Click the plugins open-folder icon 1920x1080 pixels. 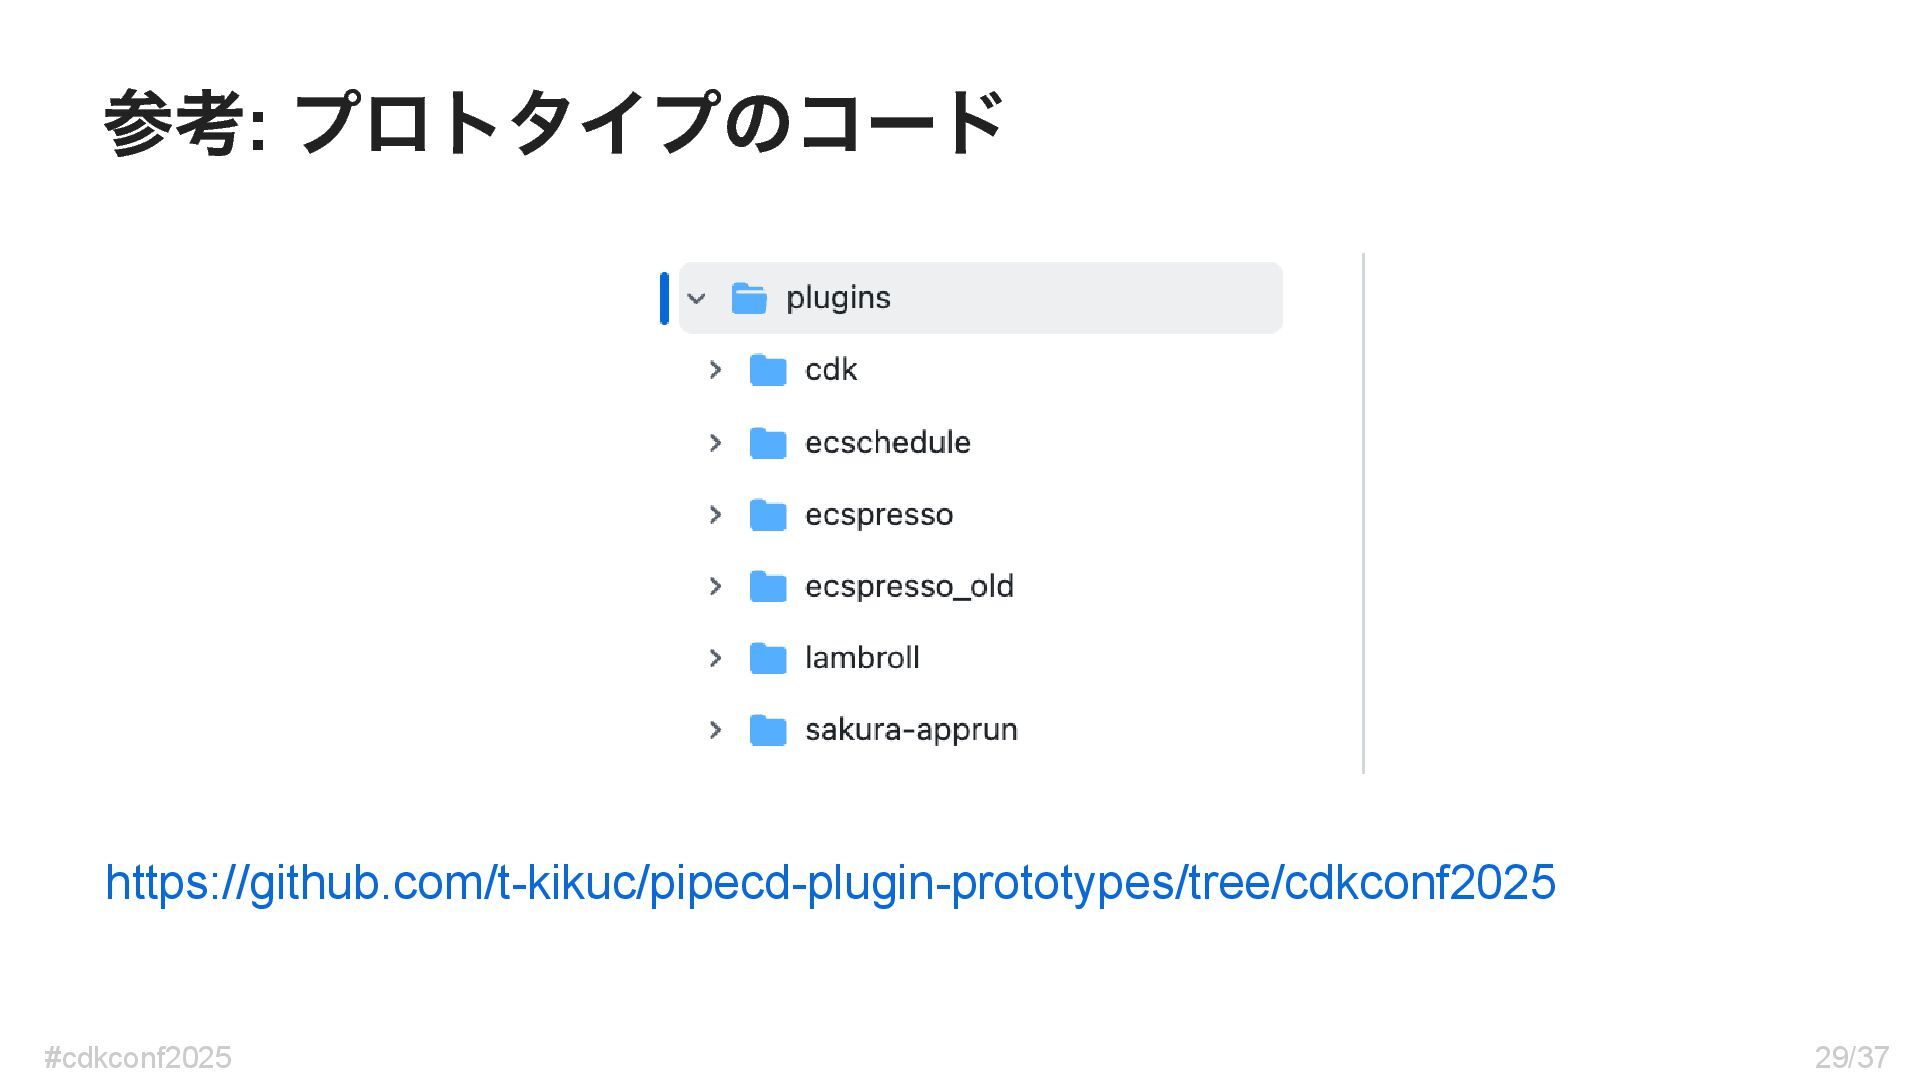point(749,298)
